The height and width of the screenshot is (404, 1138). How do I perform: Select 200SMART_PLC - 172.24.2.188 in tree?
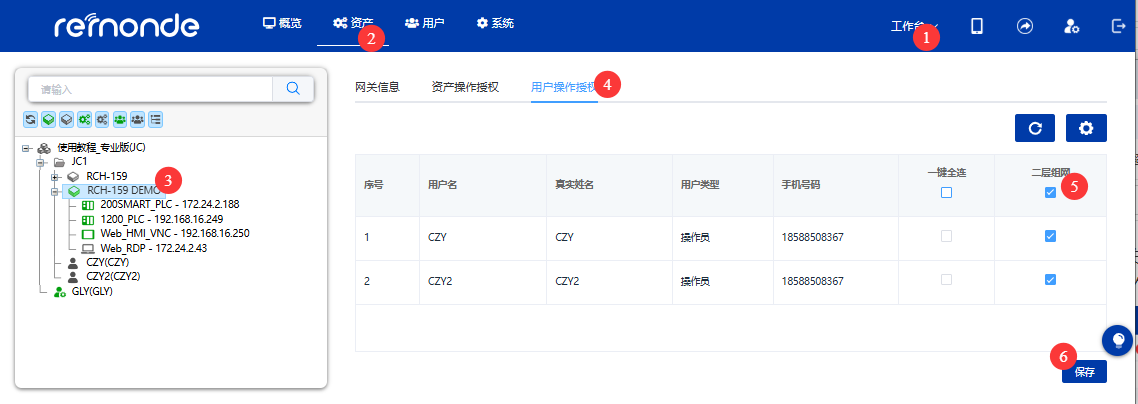pyautogui.click(x=169, y=205)
